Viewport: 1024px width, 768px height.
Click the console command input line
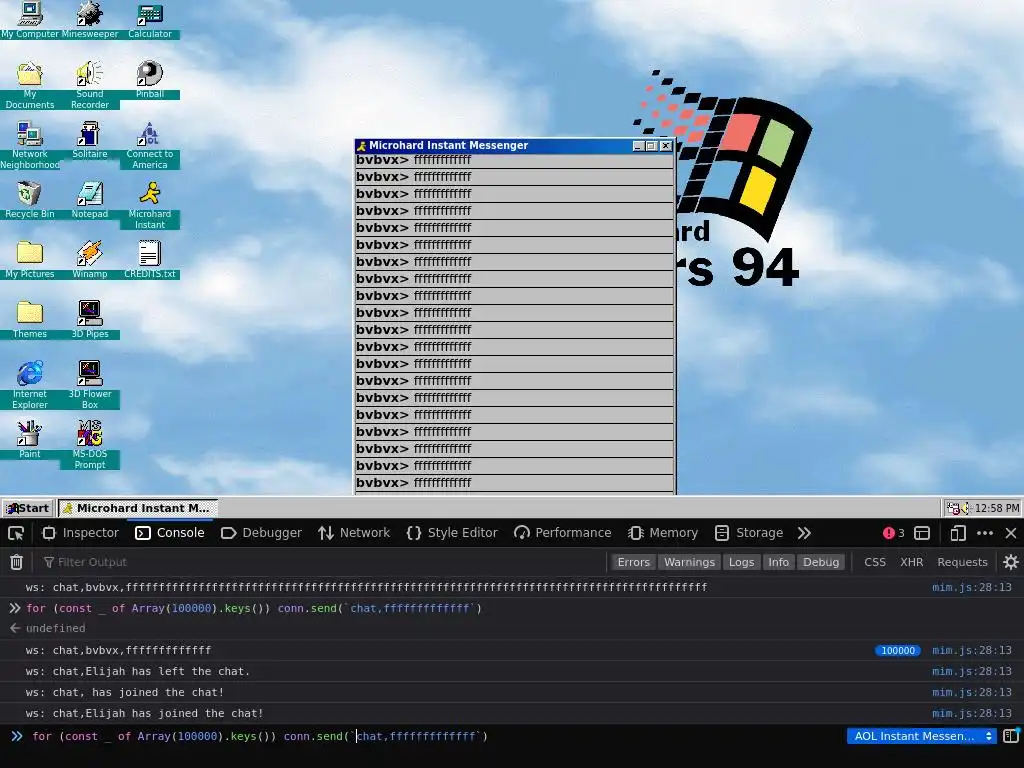(x=431, y=736)
